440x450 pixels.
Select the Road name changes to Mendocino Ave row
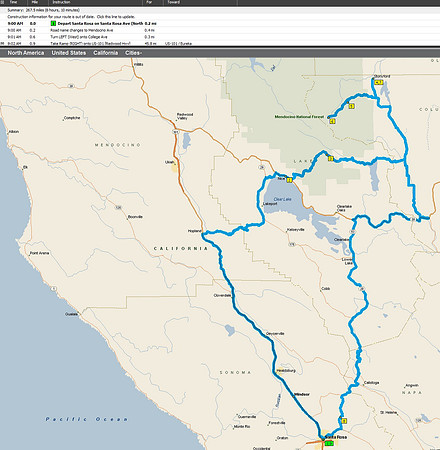pyautogui.click(x=220, y=30)
